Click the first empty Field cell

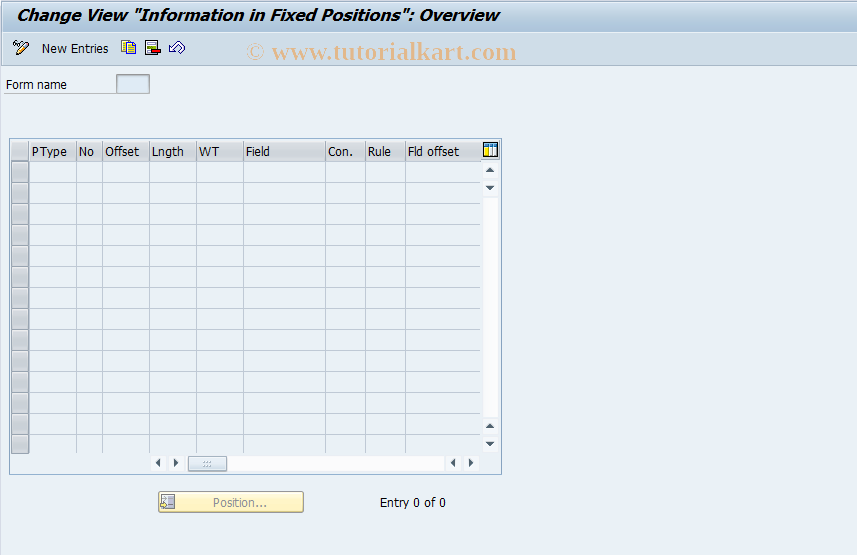pyautogui.click(x=284, y=172)
